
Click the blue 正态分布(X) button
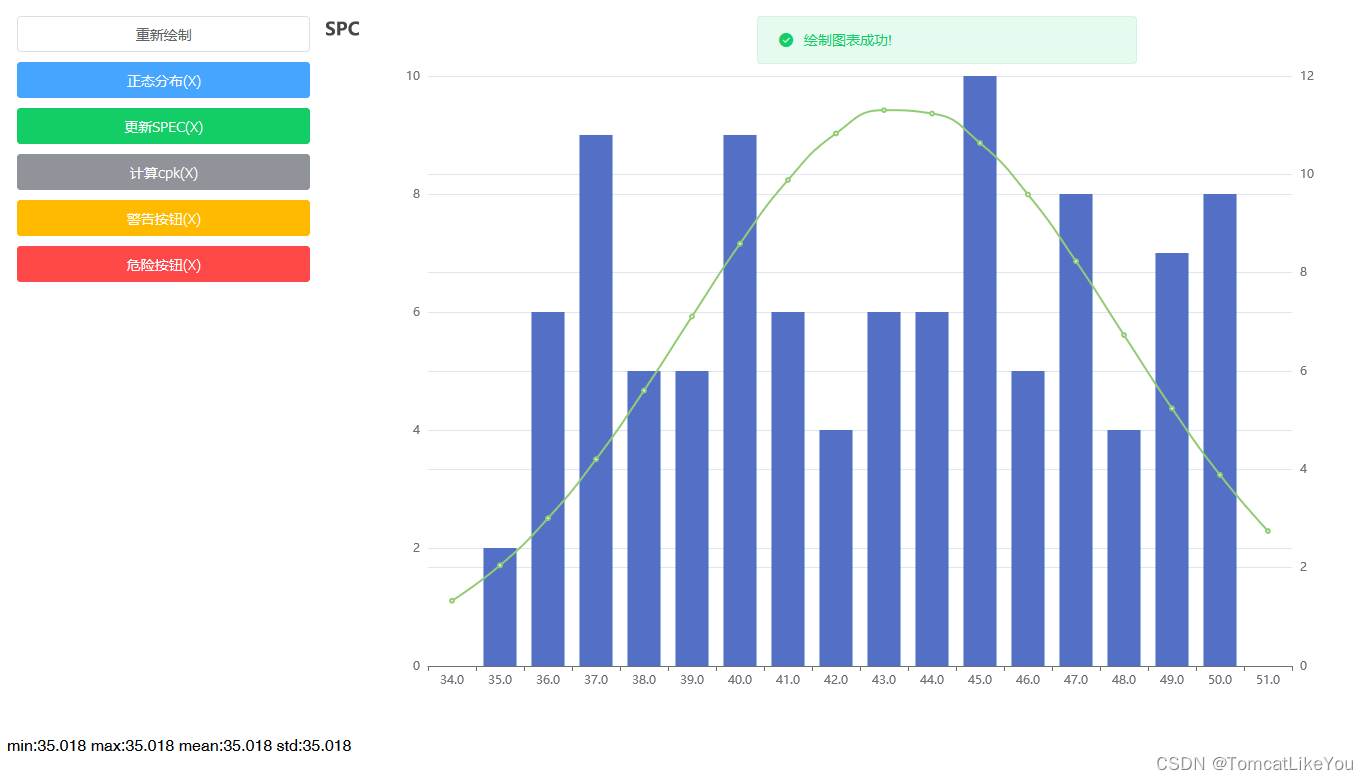(163, 80)
